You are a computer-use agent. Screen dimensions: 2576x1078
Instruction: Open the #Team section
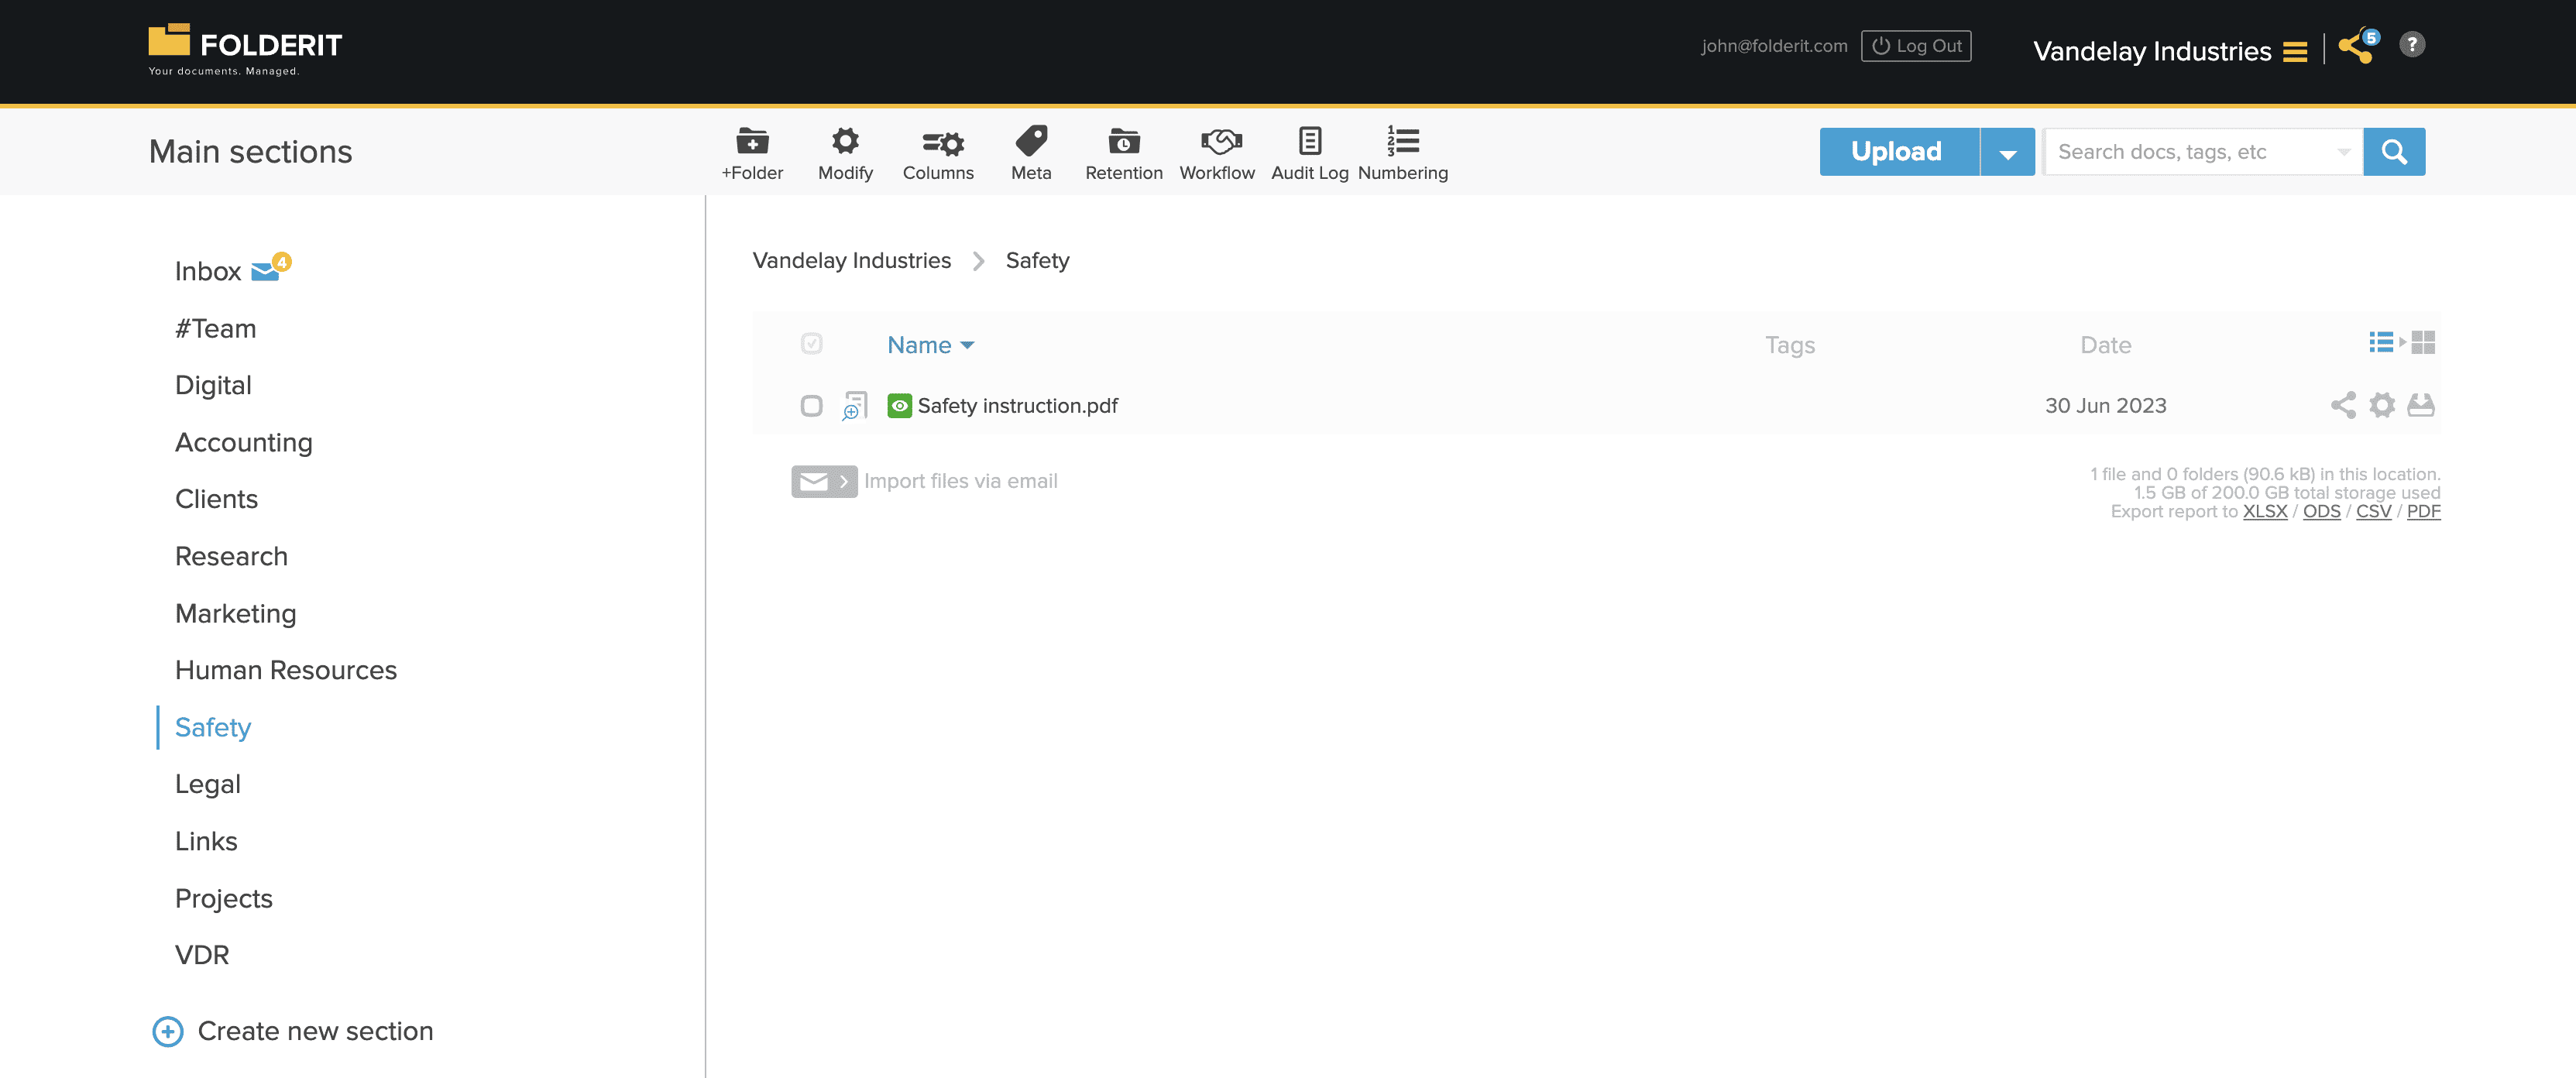point(215,329)
